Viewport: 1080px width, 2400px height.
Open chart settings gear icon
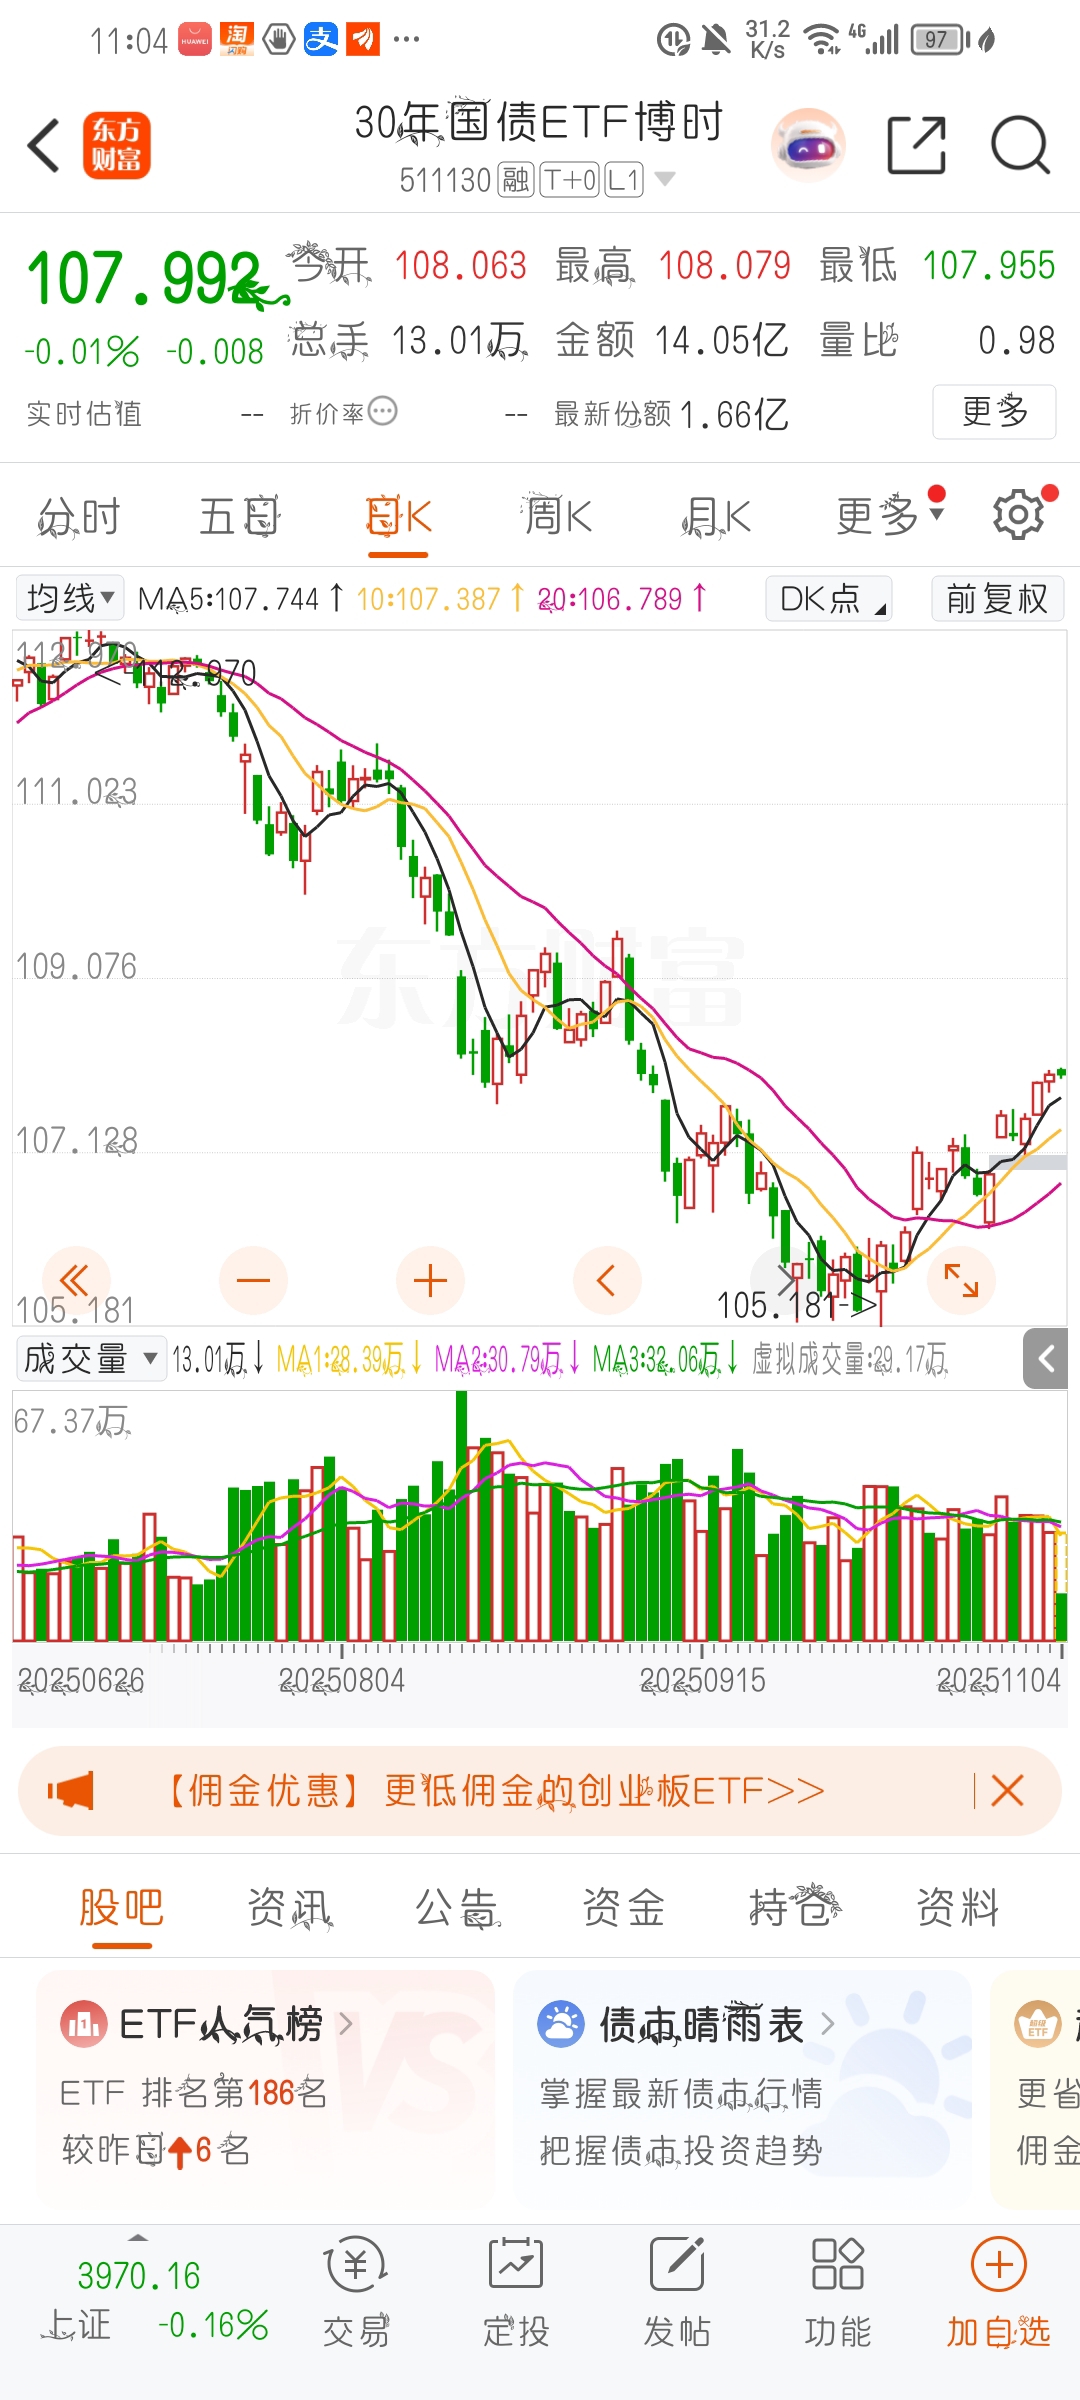1018,515
